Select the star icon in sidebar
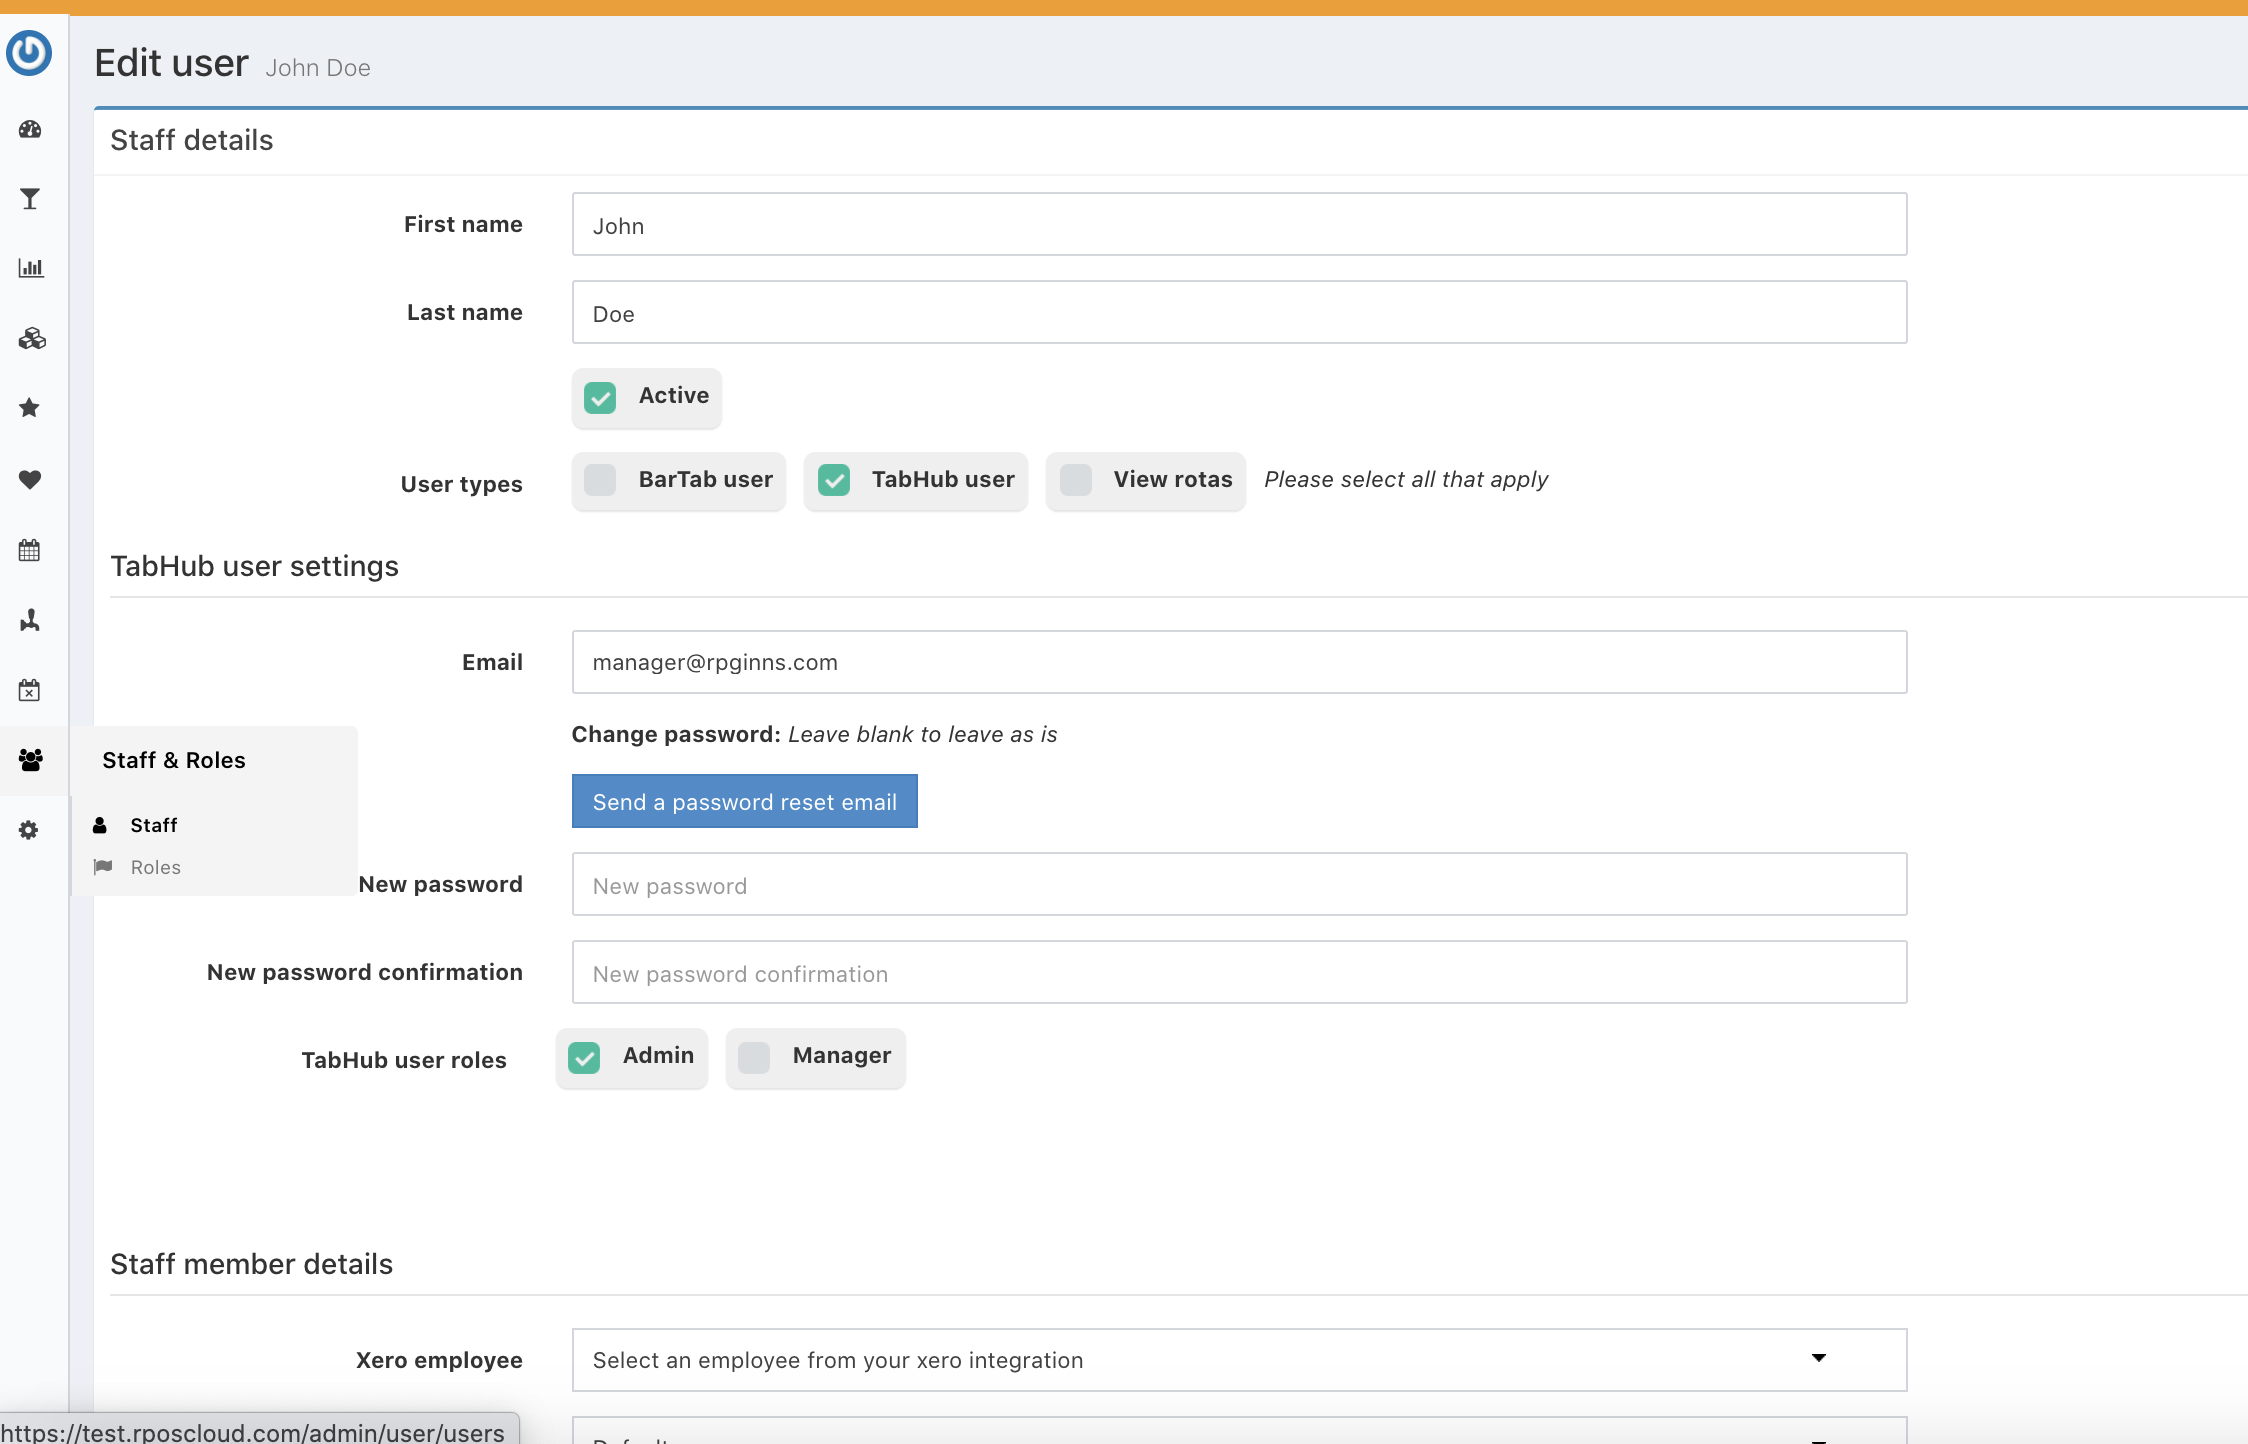 (x=30, y=408)
